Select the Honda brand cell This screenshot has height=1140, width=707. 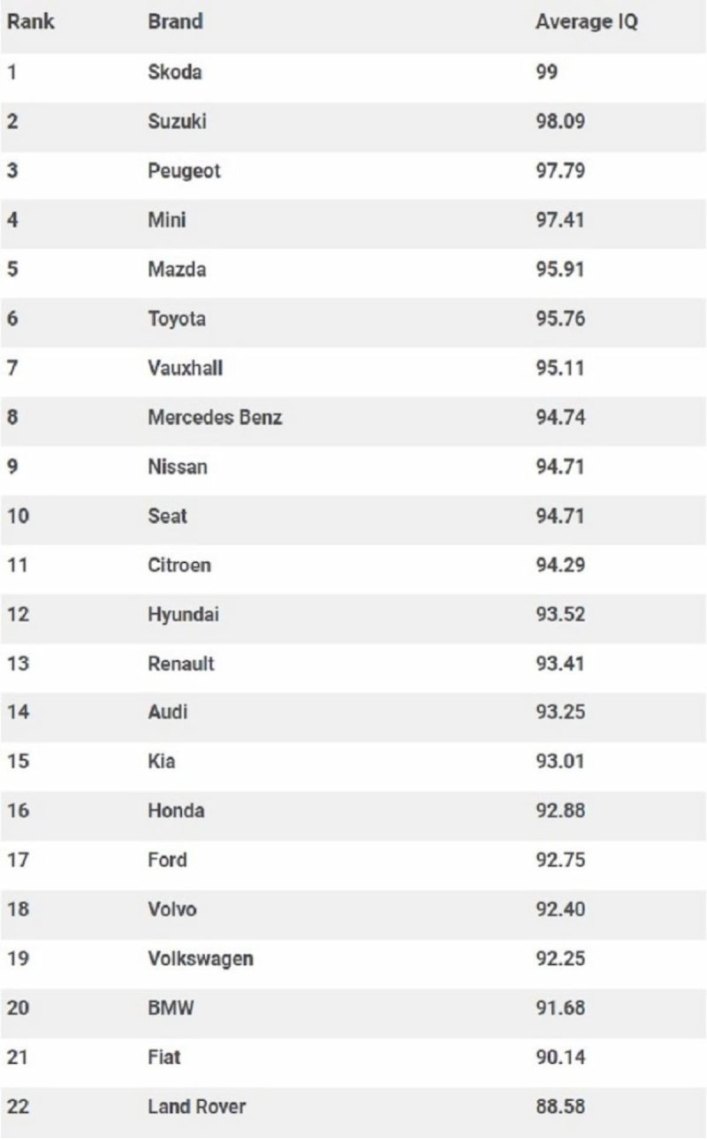(x=176, y=811)
